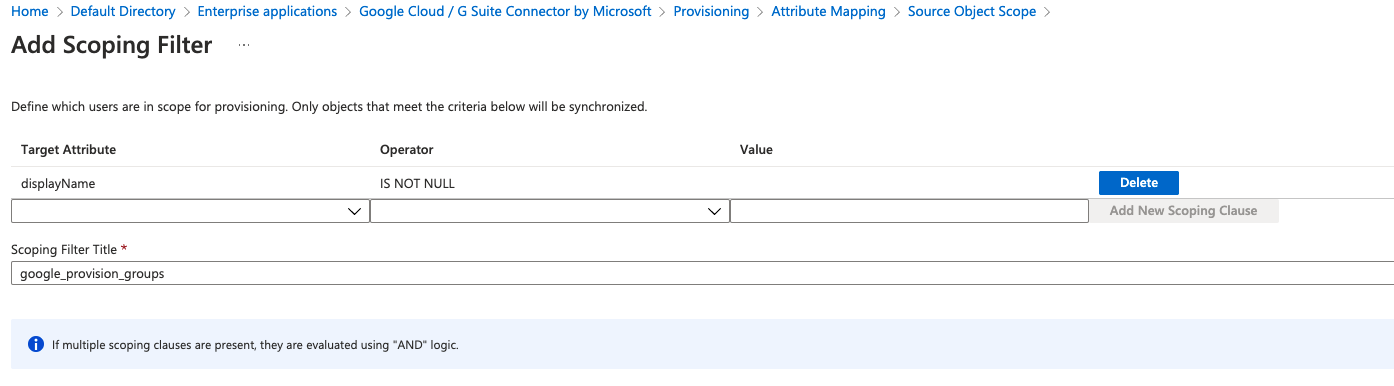
Task: Navigate to Provisioning breadcrumb
Action: point(711,12)
